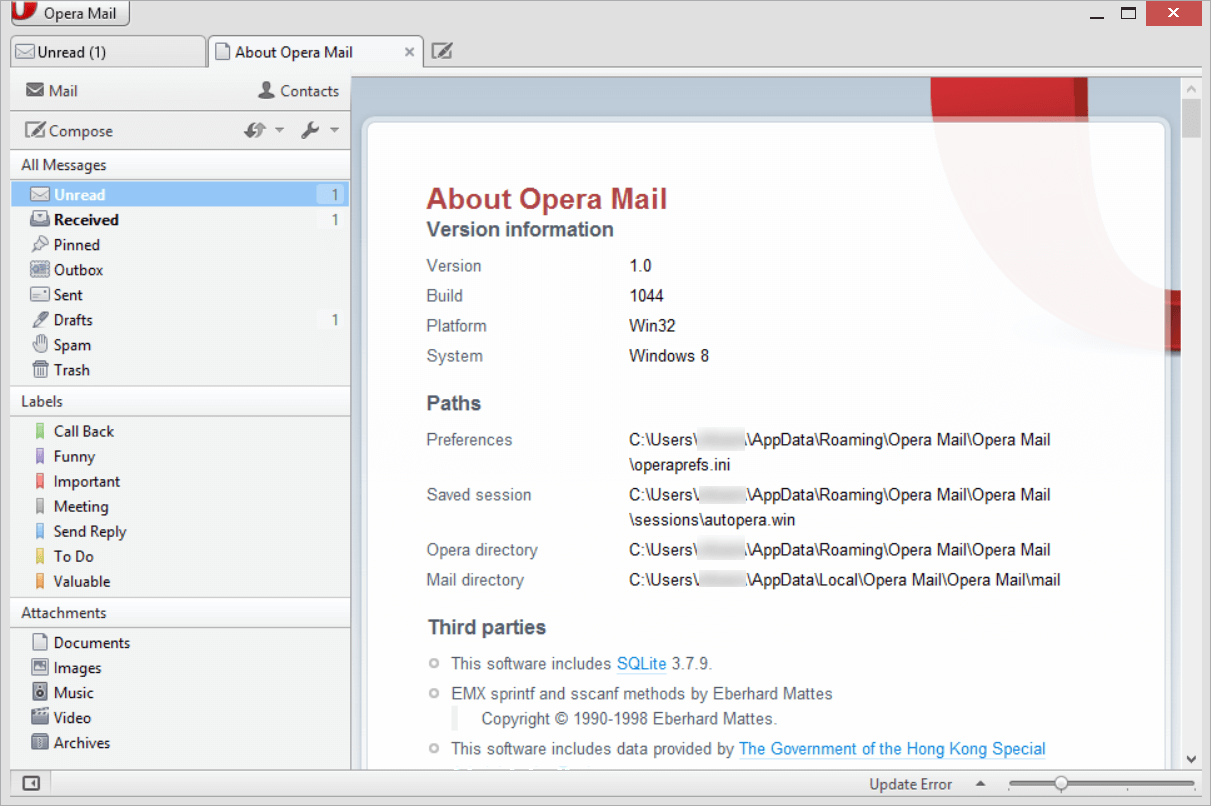Click the orange Valuable label flag
The width and height of the screenshot is (1211, 806).
(x=40, y=581)
